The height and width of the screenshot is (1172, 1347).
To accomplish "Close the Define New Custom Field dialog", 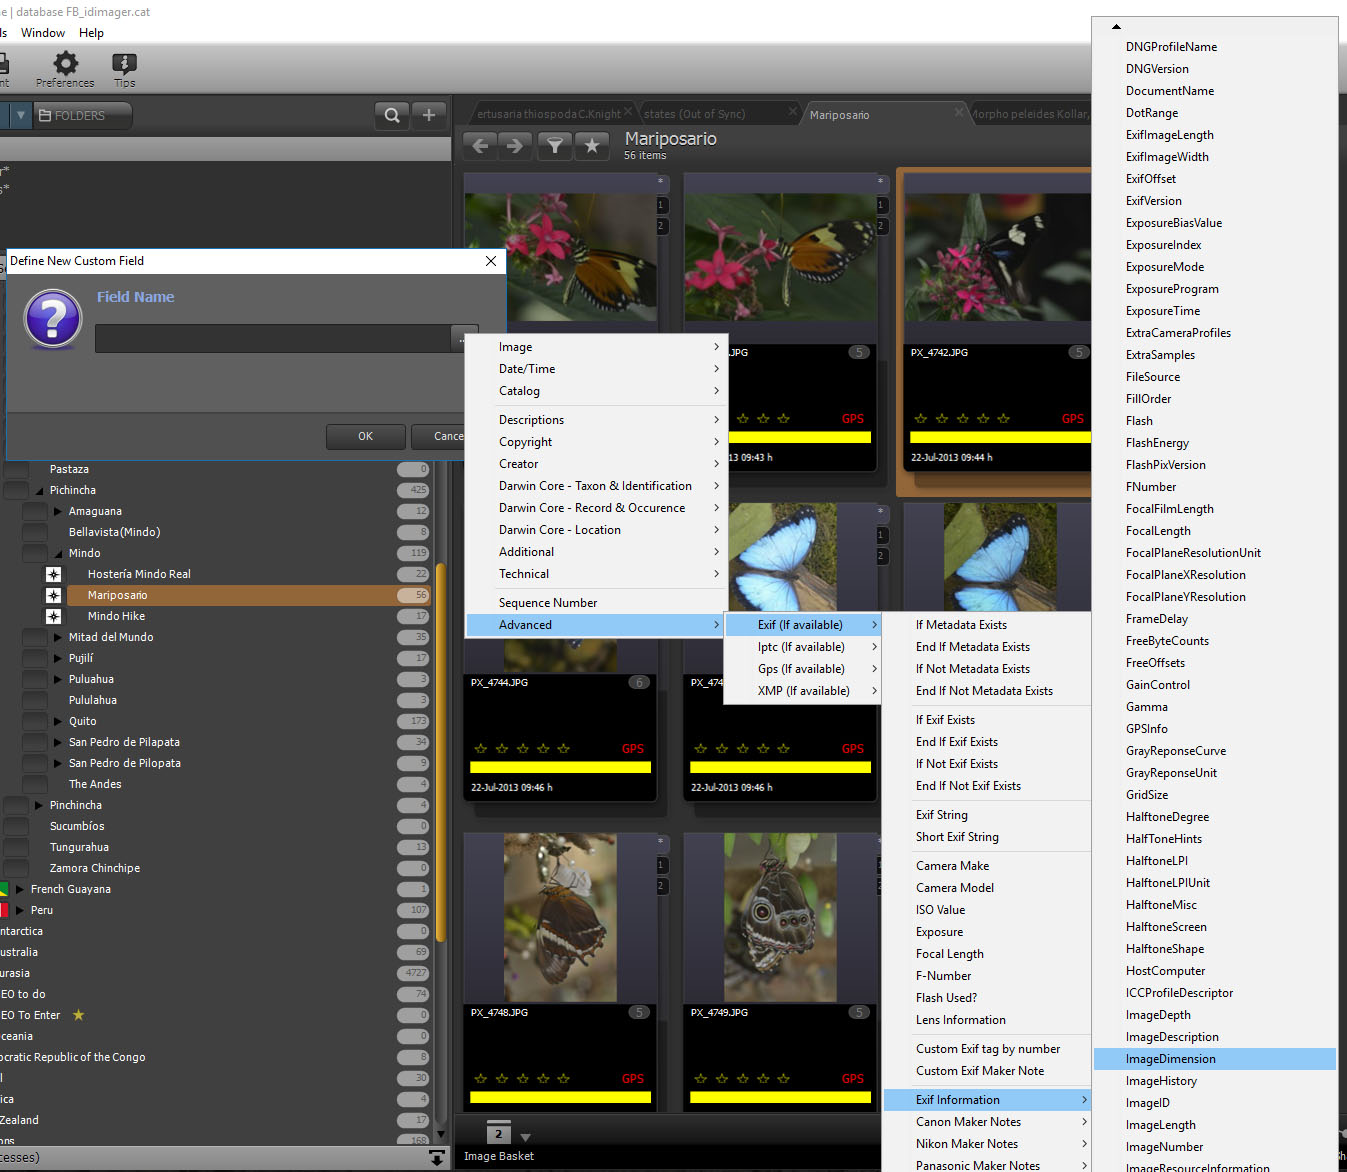I will coord(491,261).
